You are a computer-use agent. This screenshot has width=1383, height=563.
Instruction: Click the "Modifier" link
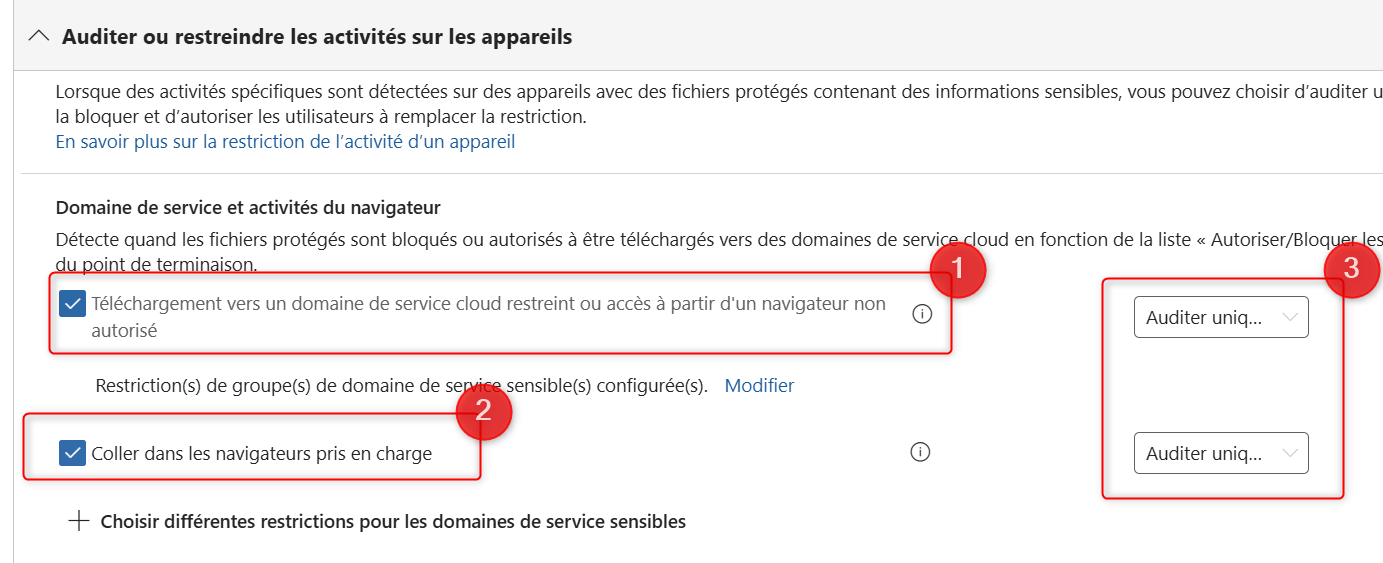(x=759, y=385)
